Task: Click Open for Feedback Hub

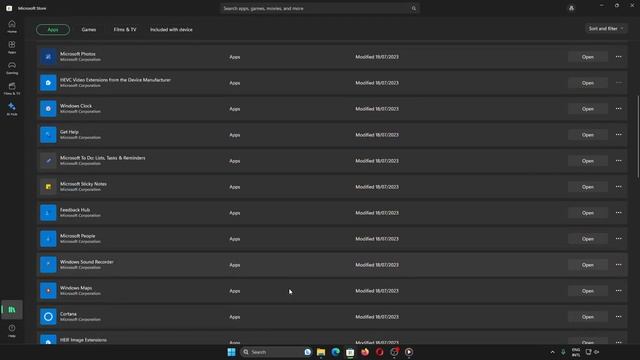Action: (588, 213)
